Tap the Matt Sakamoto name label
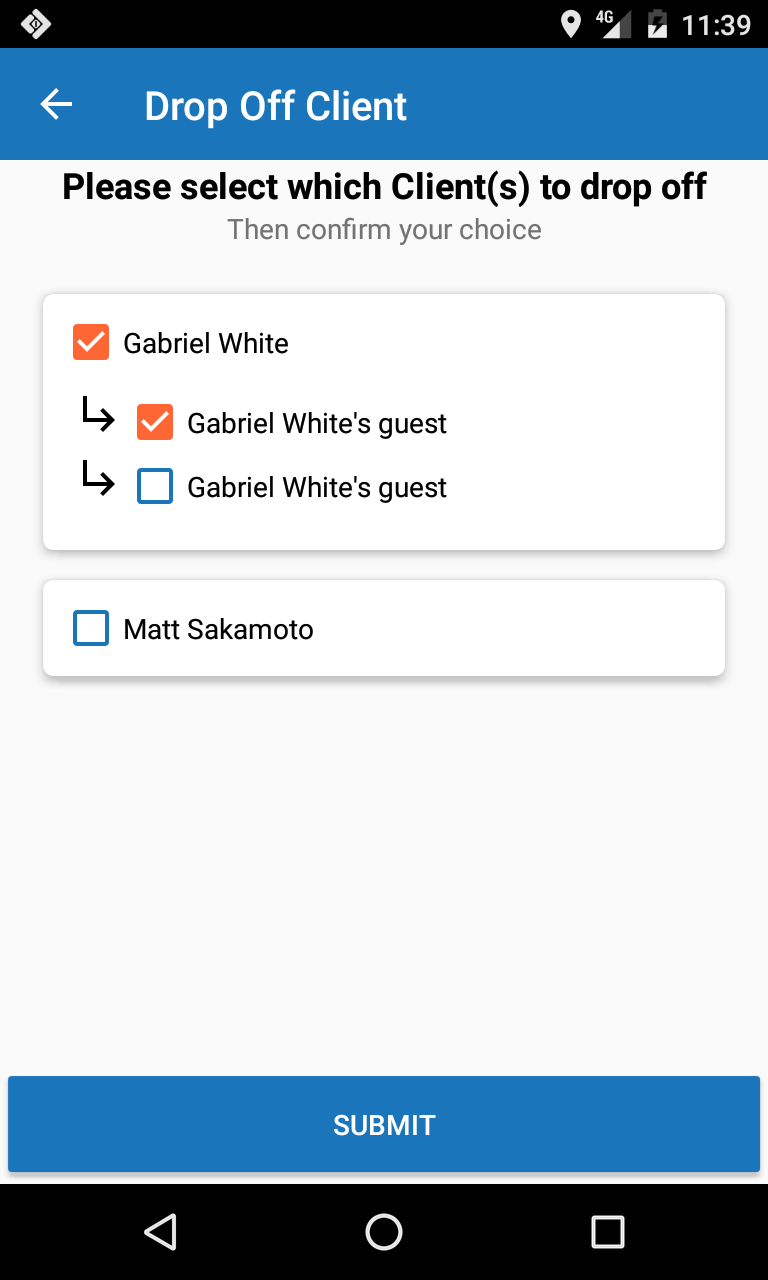This screenshot has height=1280, width=768. tap(218, 629)
